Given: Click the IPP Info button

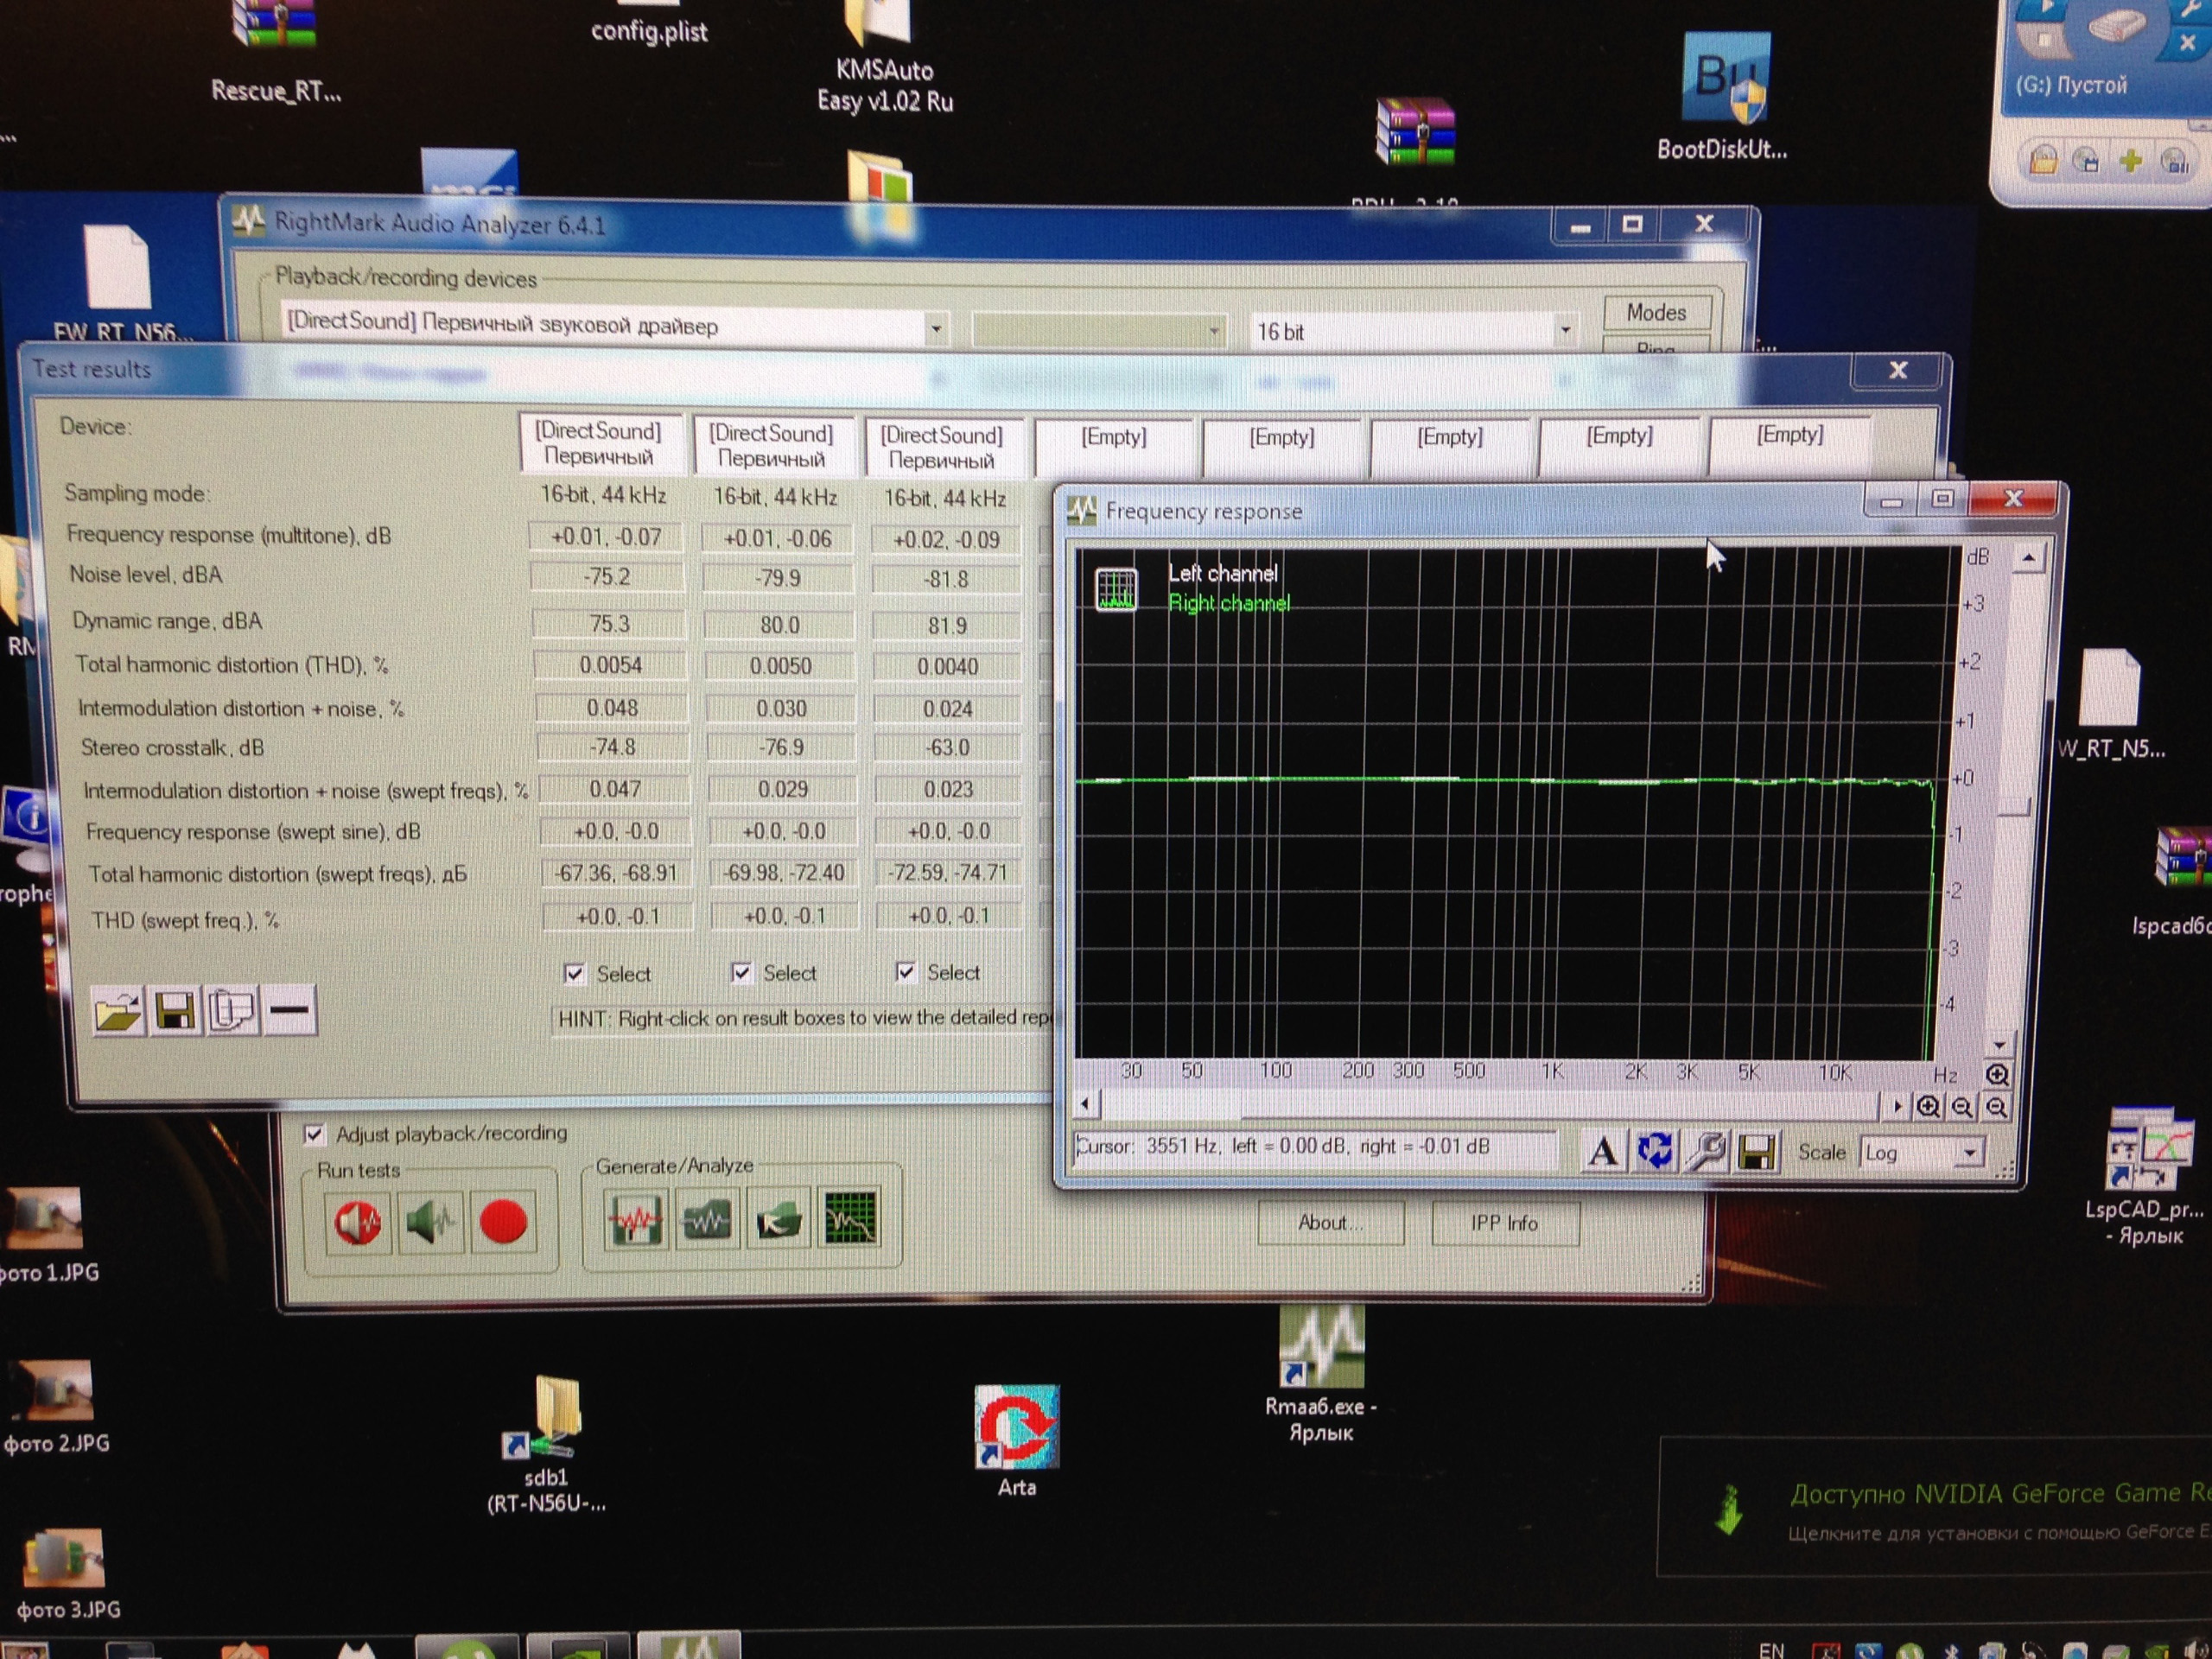Looking at the screenshot, I should (x=1504, y=1223).
